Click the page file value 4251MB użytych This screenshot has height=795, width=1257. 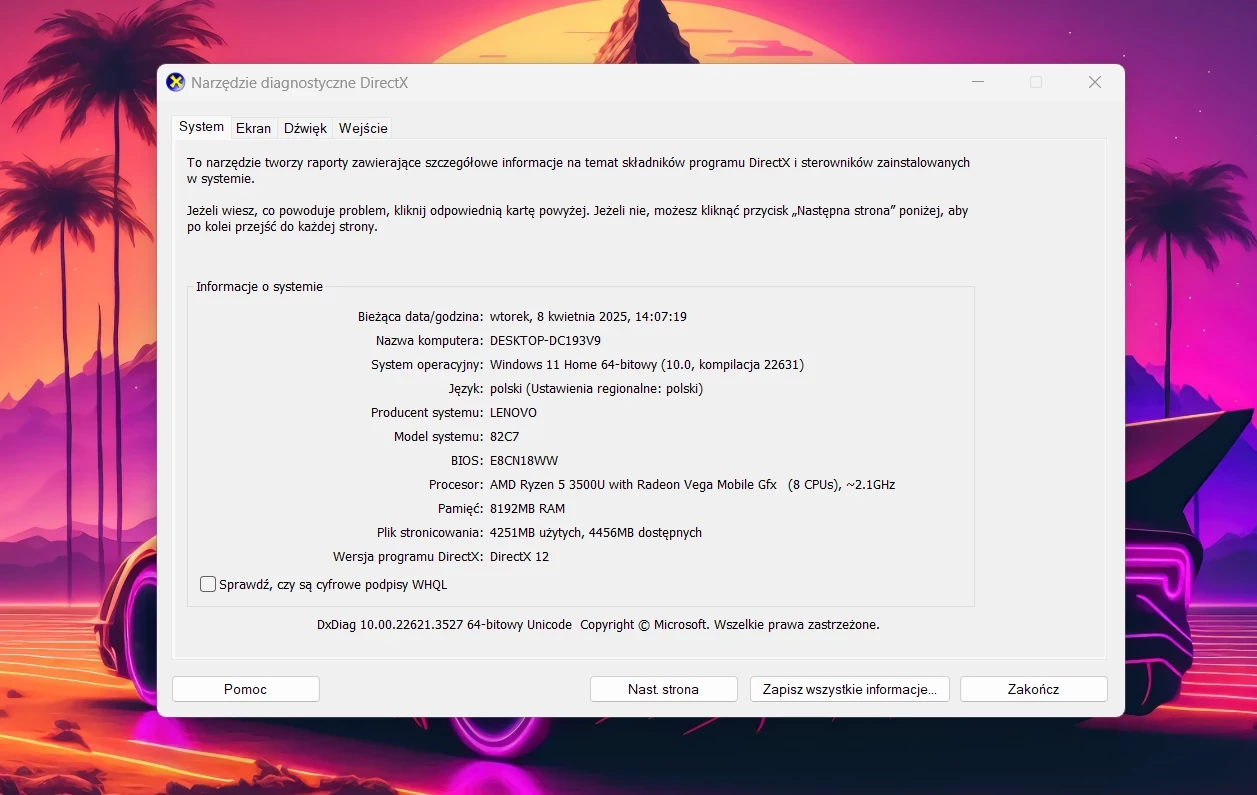[596, 533]
